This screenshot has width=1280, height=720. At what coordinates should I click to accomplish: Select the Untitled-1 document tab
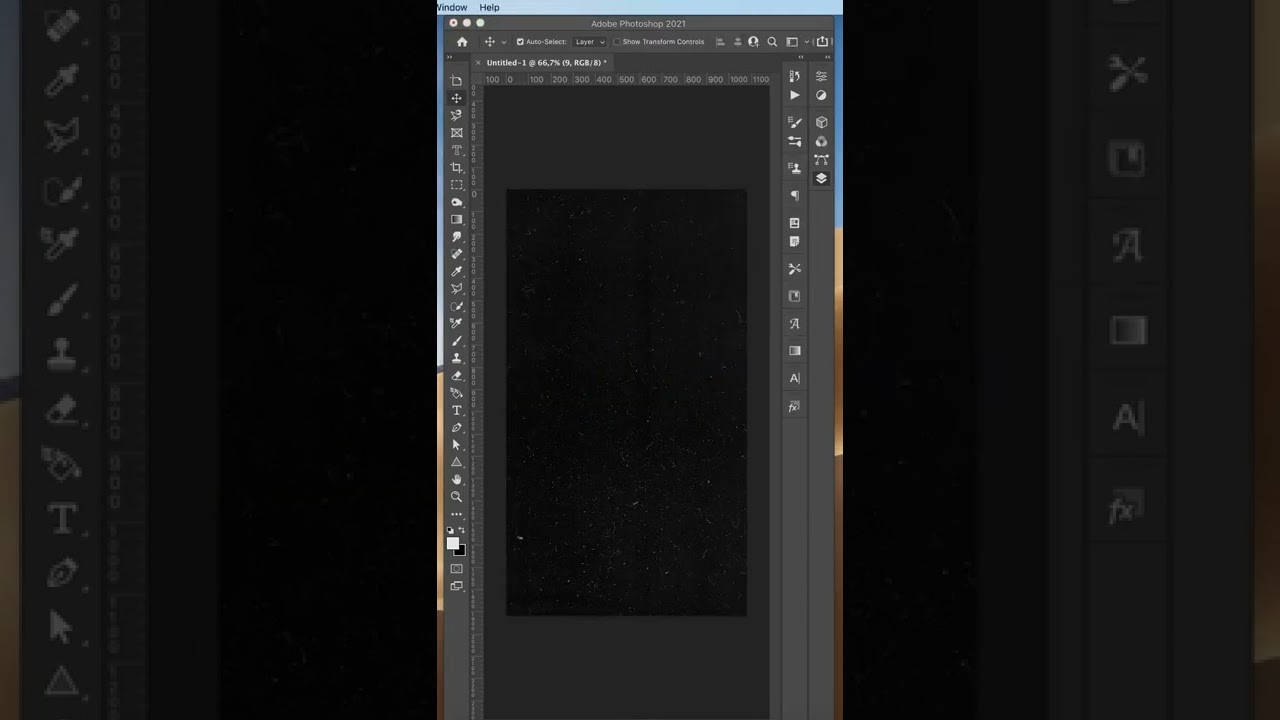point(546,63)
